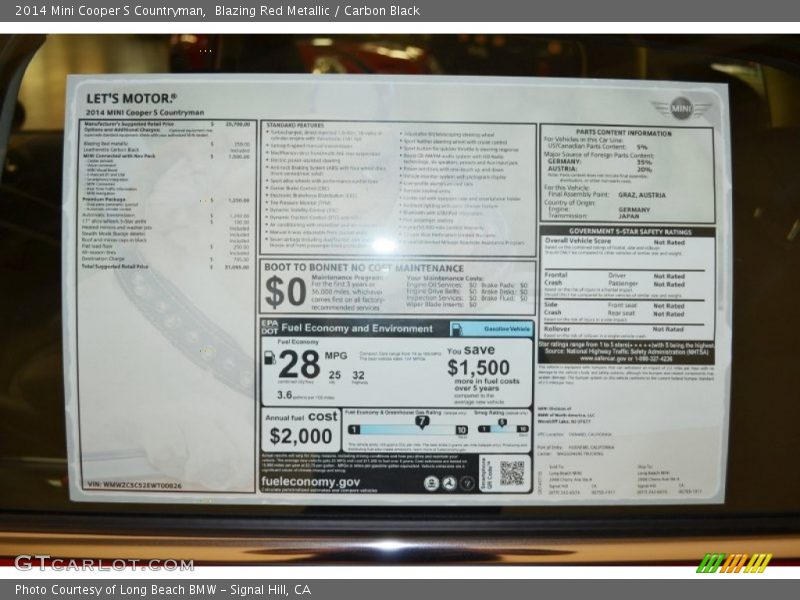The image size is (800, 600).
Task: Click the $2,000 annual fuel cost
Action: (x=301, y=436)
